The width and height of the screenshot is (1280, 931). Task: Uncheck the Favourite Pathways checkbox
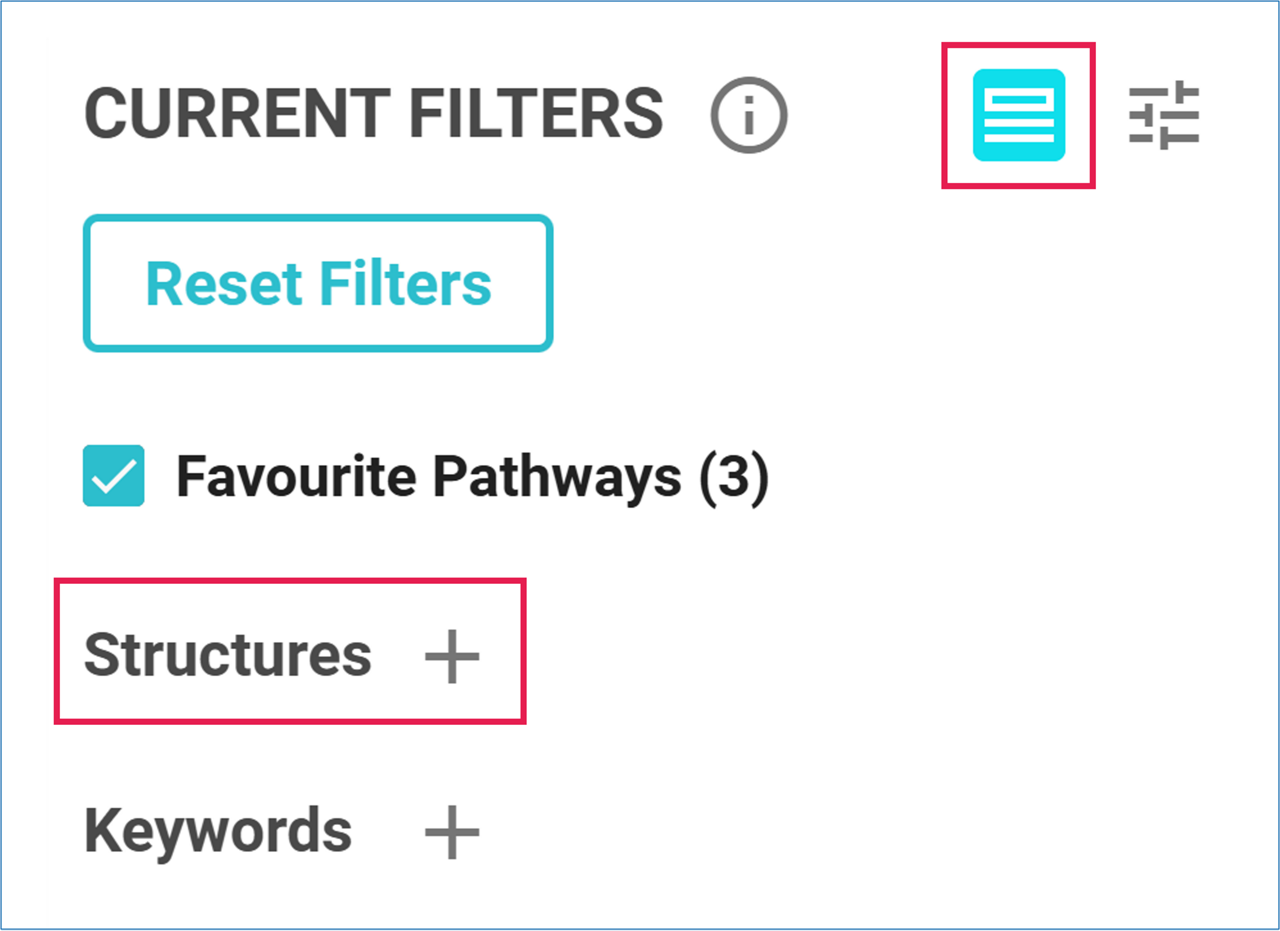(x=113, y=476)
